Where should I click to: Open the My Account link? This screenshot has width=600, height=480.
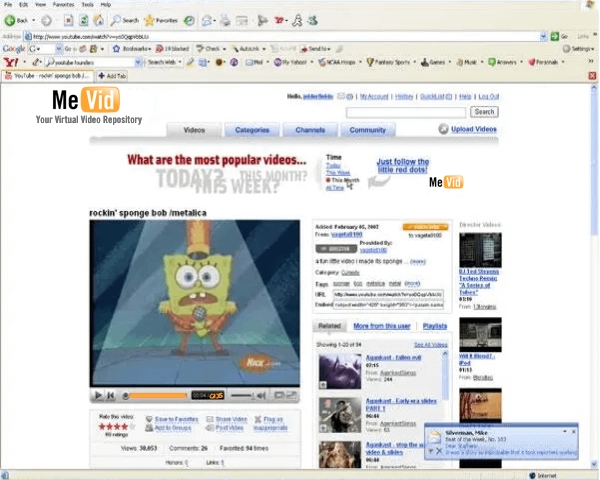[374, 96]
